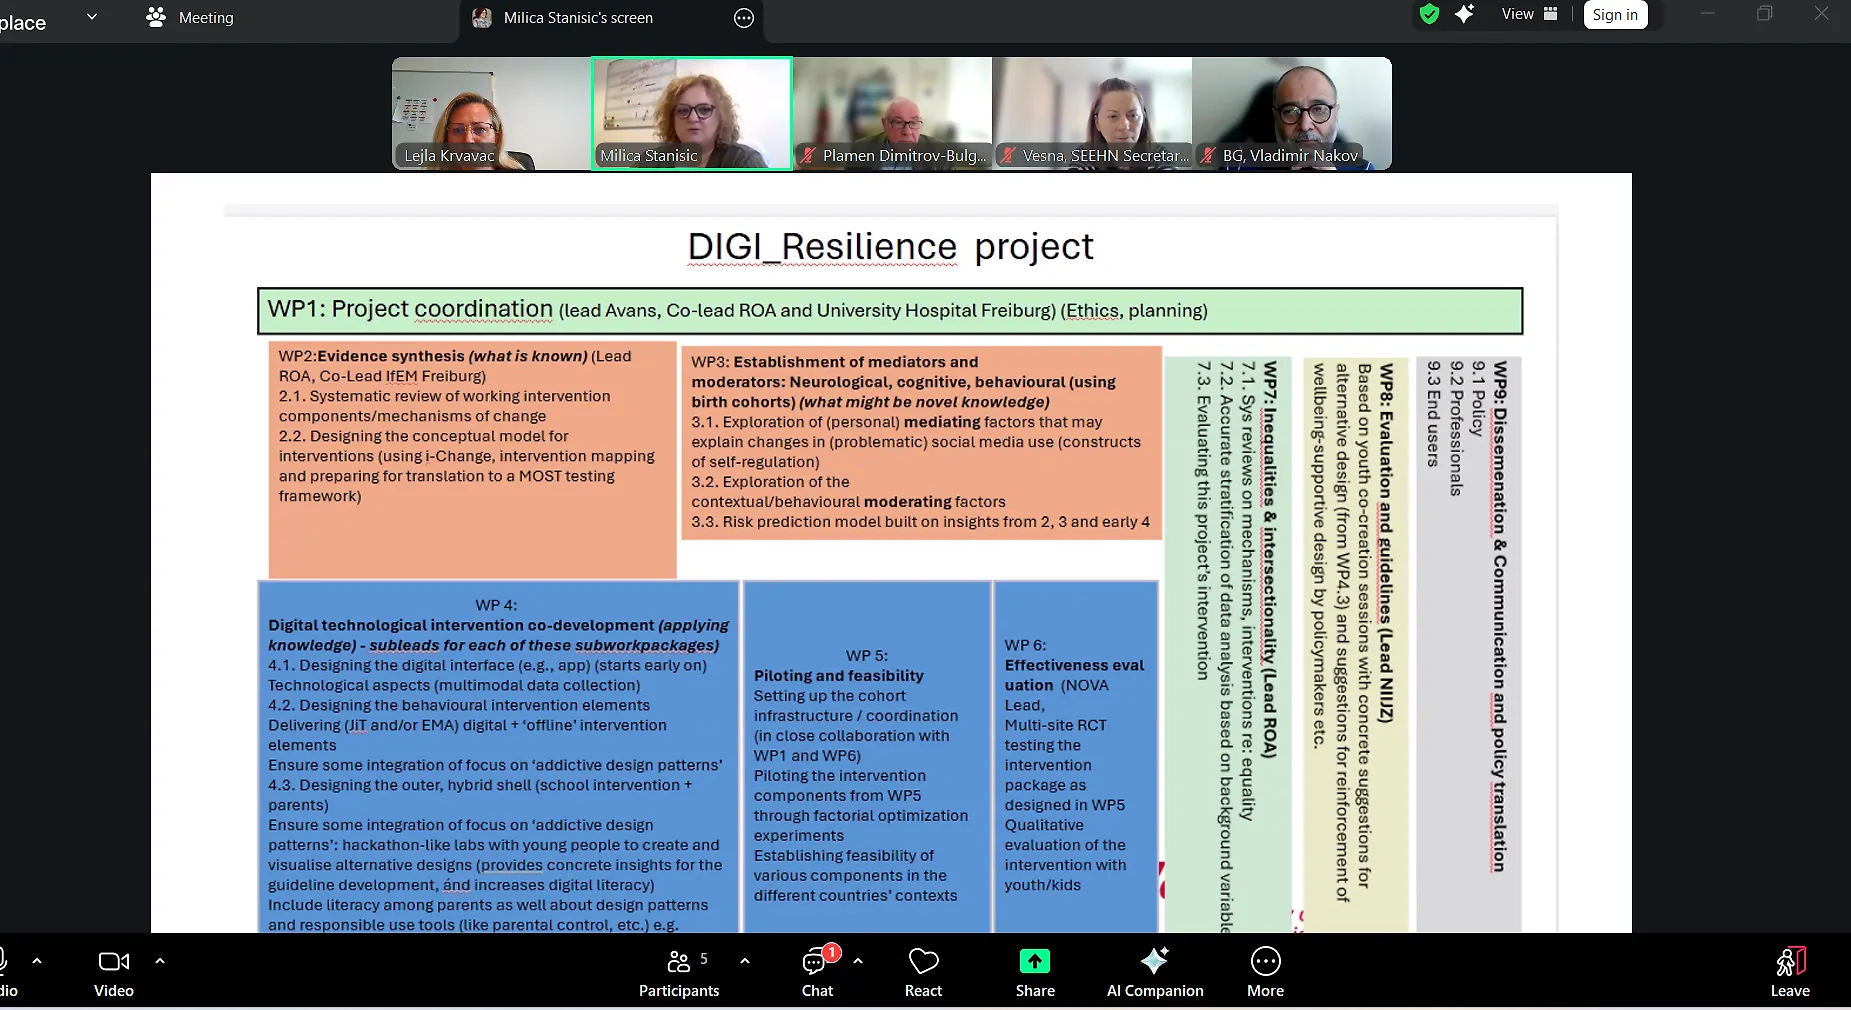Start sharing with the Share icon

tap(1034, 972)
